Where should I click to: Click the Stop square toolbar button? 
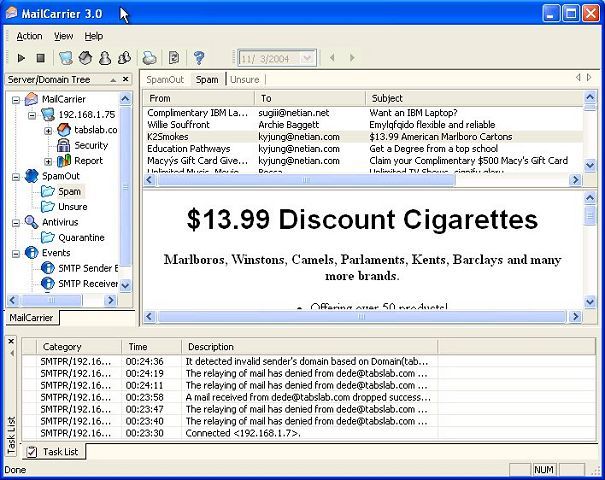[x=41, y=58]
